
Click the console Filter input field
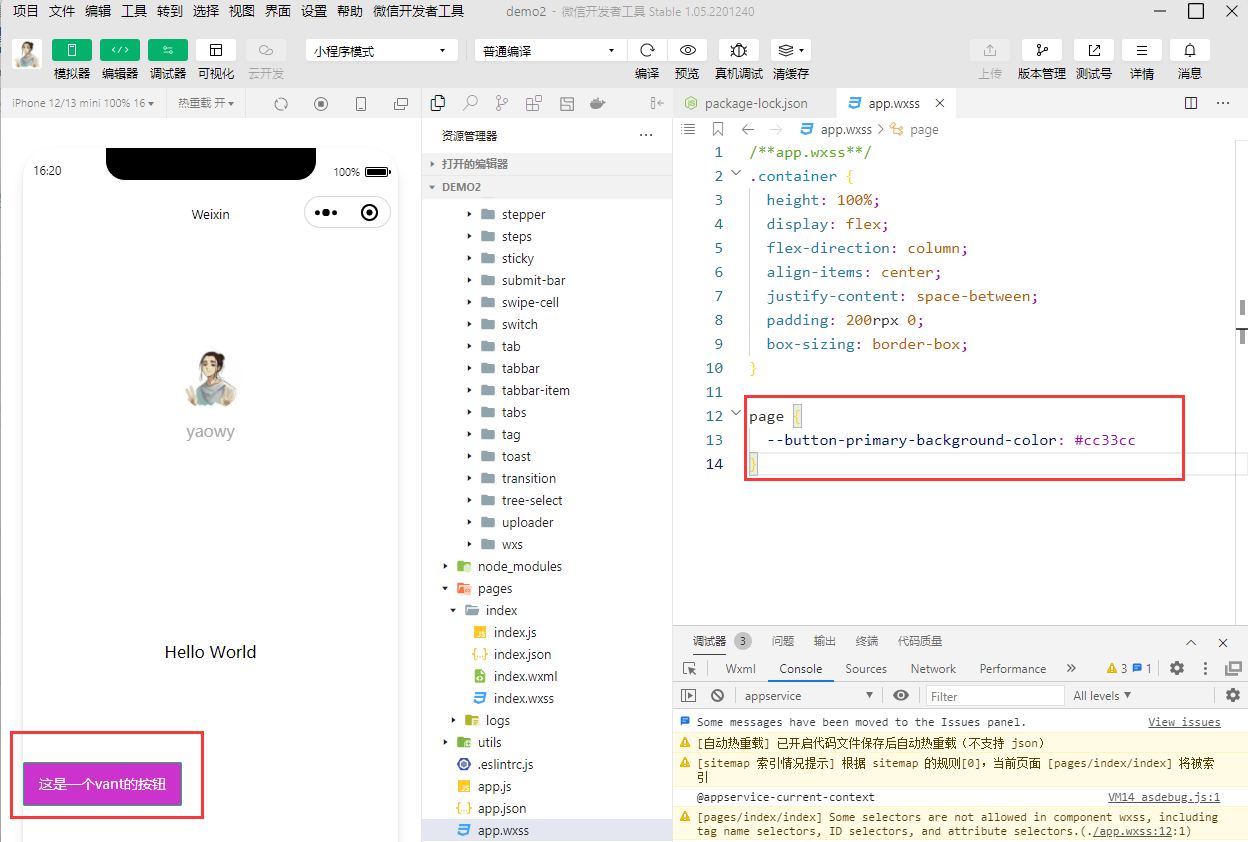tap(995, 696)
